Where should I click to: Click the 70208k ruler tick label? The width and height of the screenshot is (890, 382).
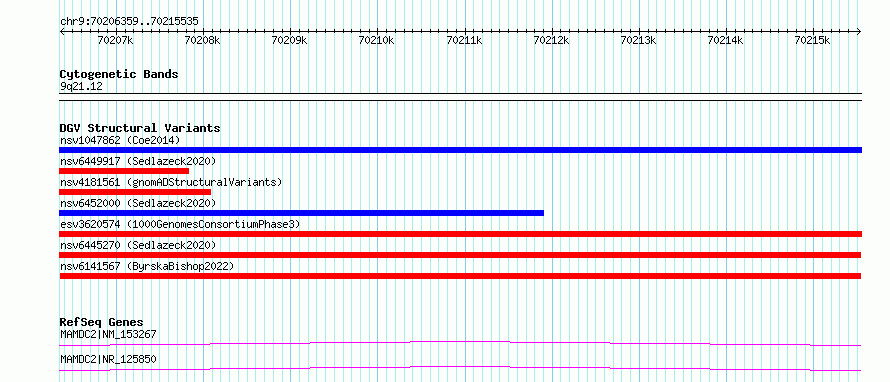203,40
